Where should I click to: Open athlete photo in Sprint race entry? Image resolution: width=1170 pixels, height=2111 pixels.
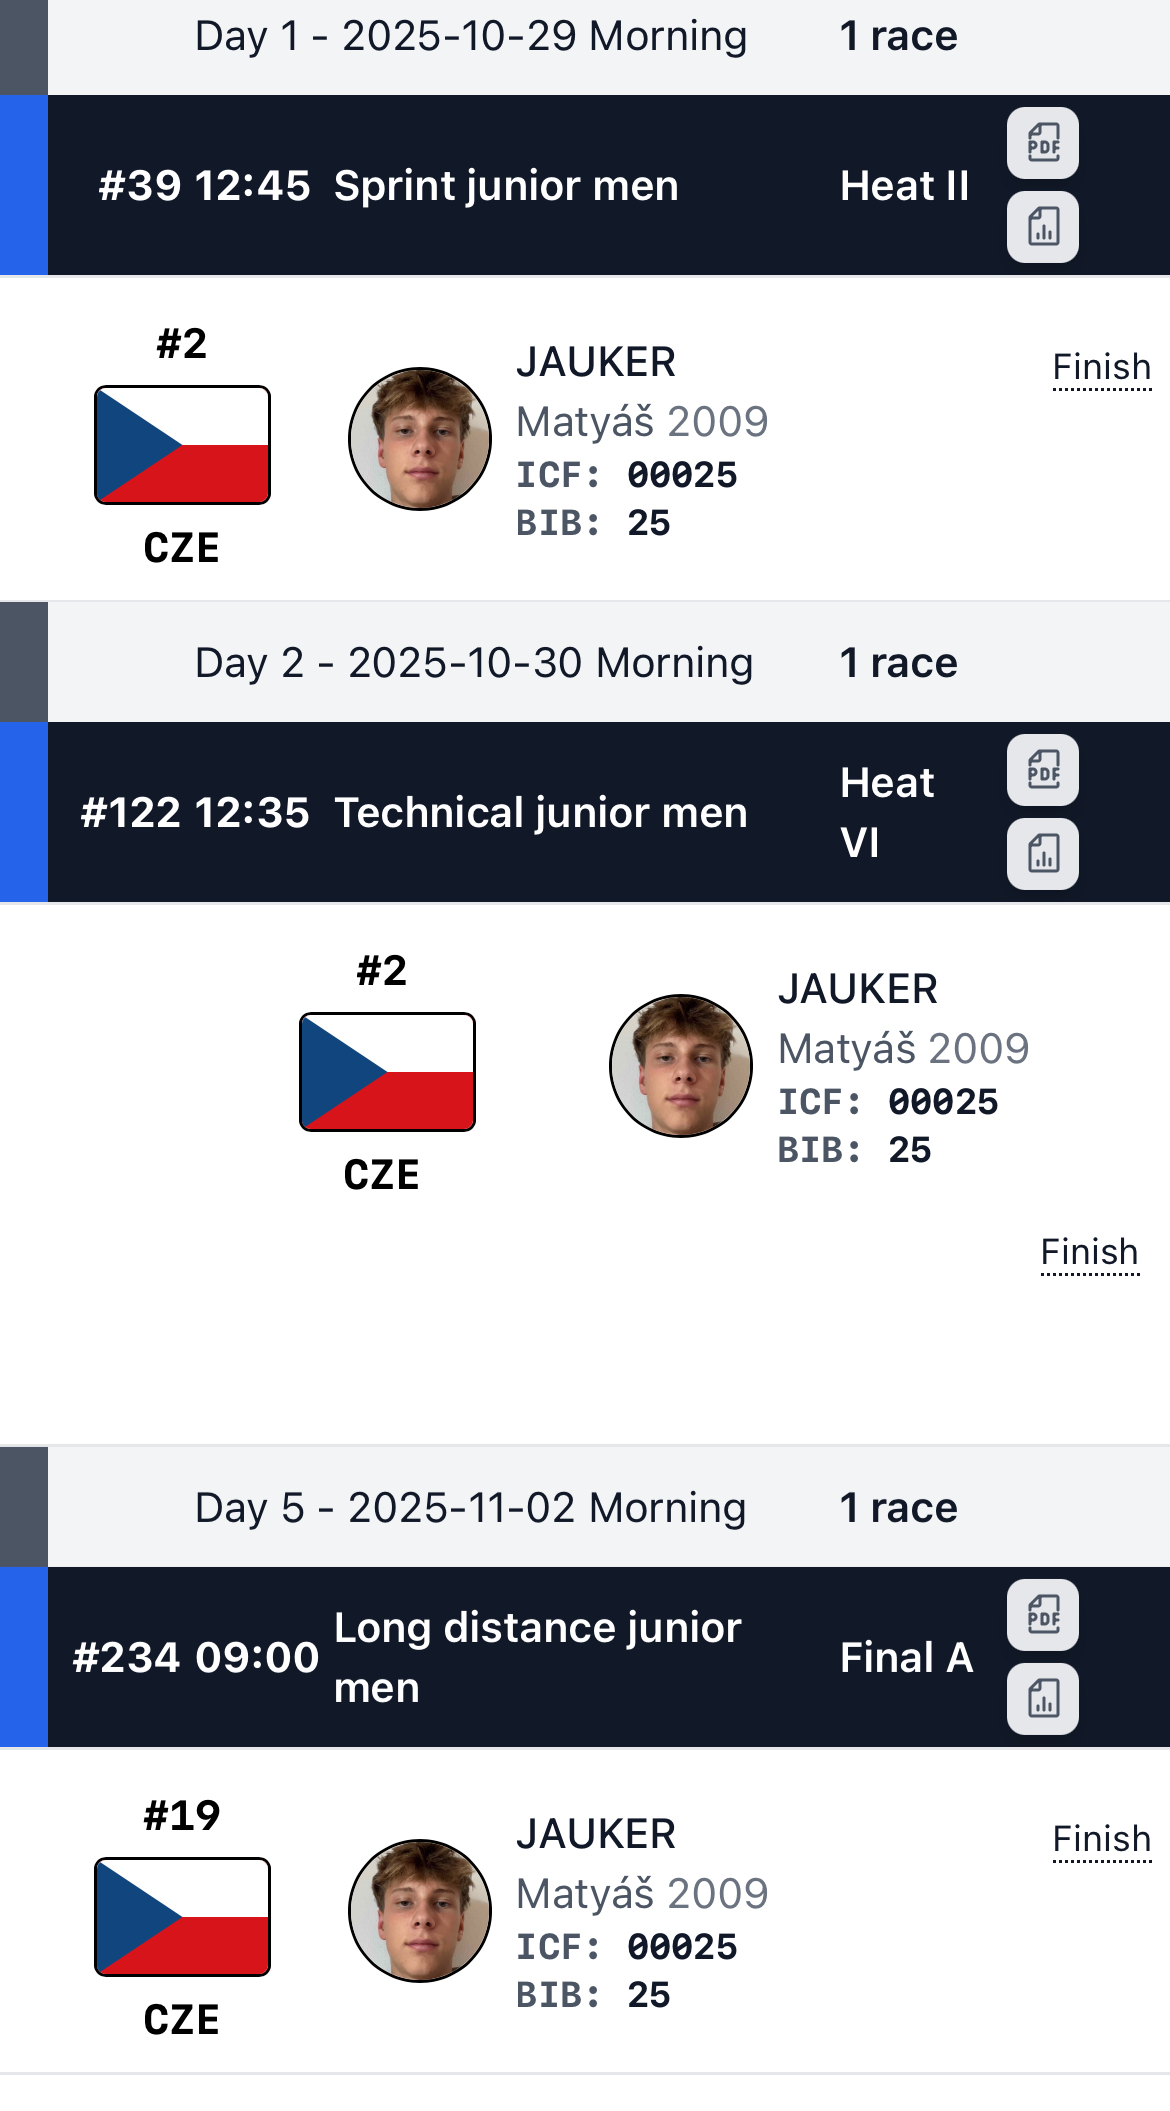[420, 439]
